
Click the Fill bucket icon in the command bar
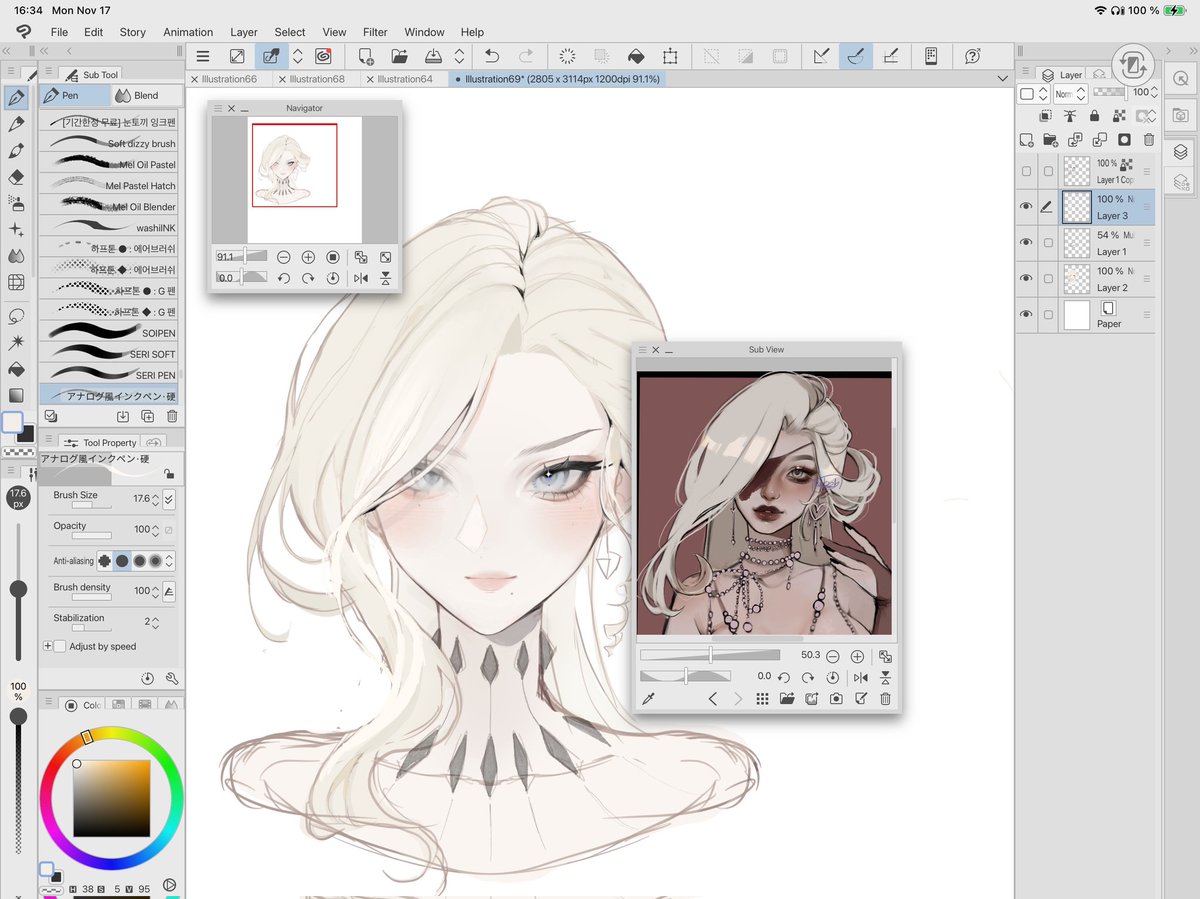pos(636,57)
